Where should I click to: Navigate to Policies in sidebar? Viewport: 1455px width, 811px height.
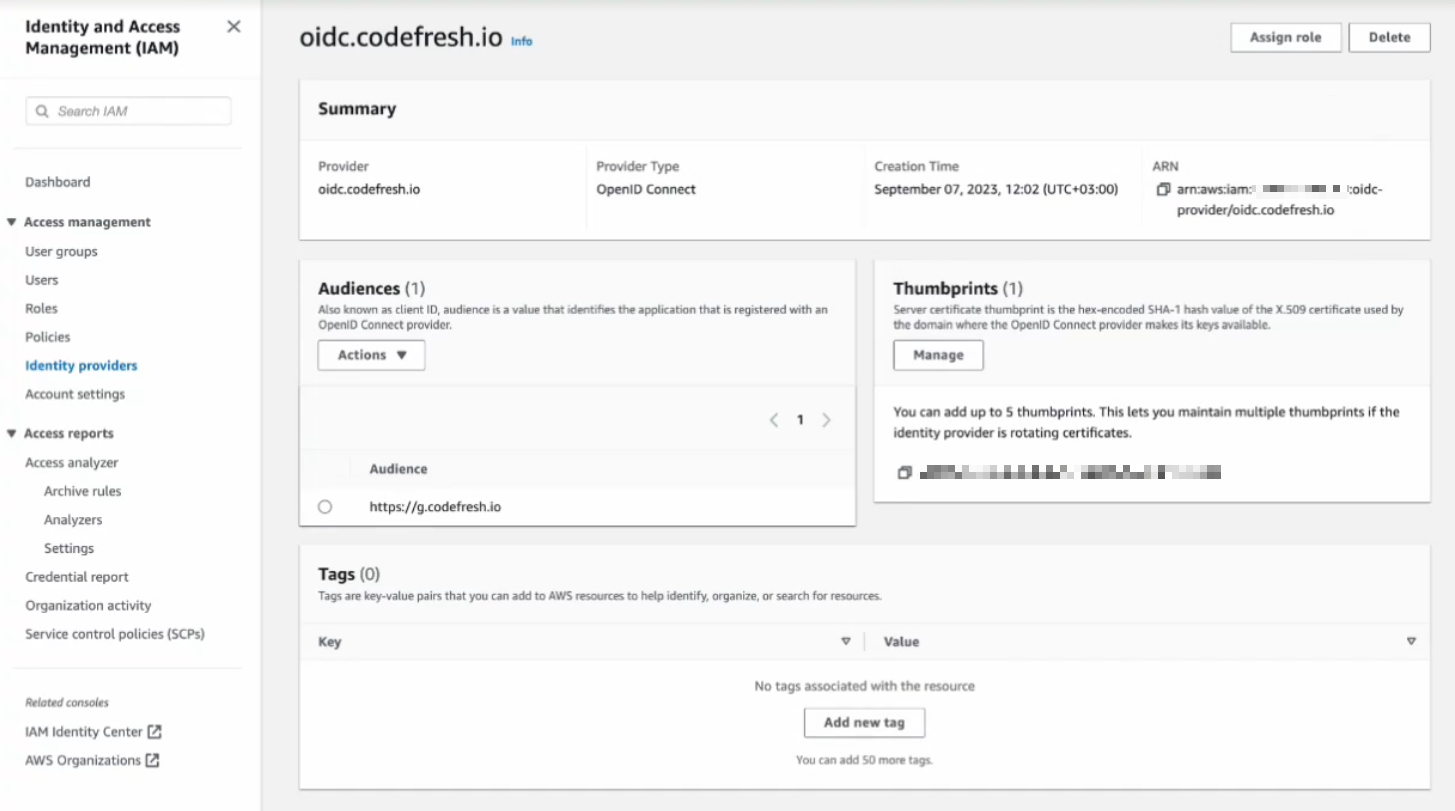48,337
